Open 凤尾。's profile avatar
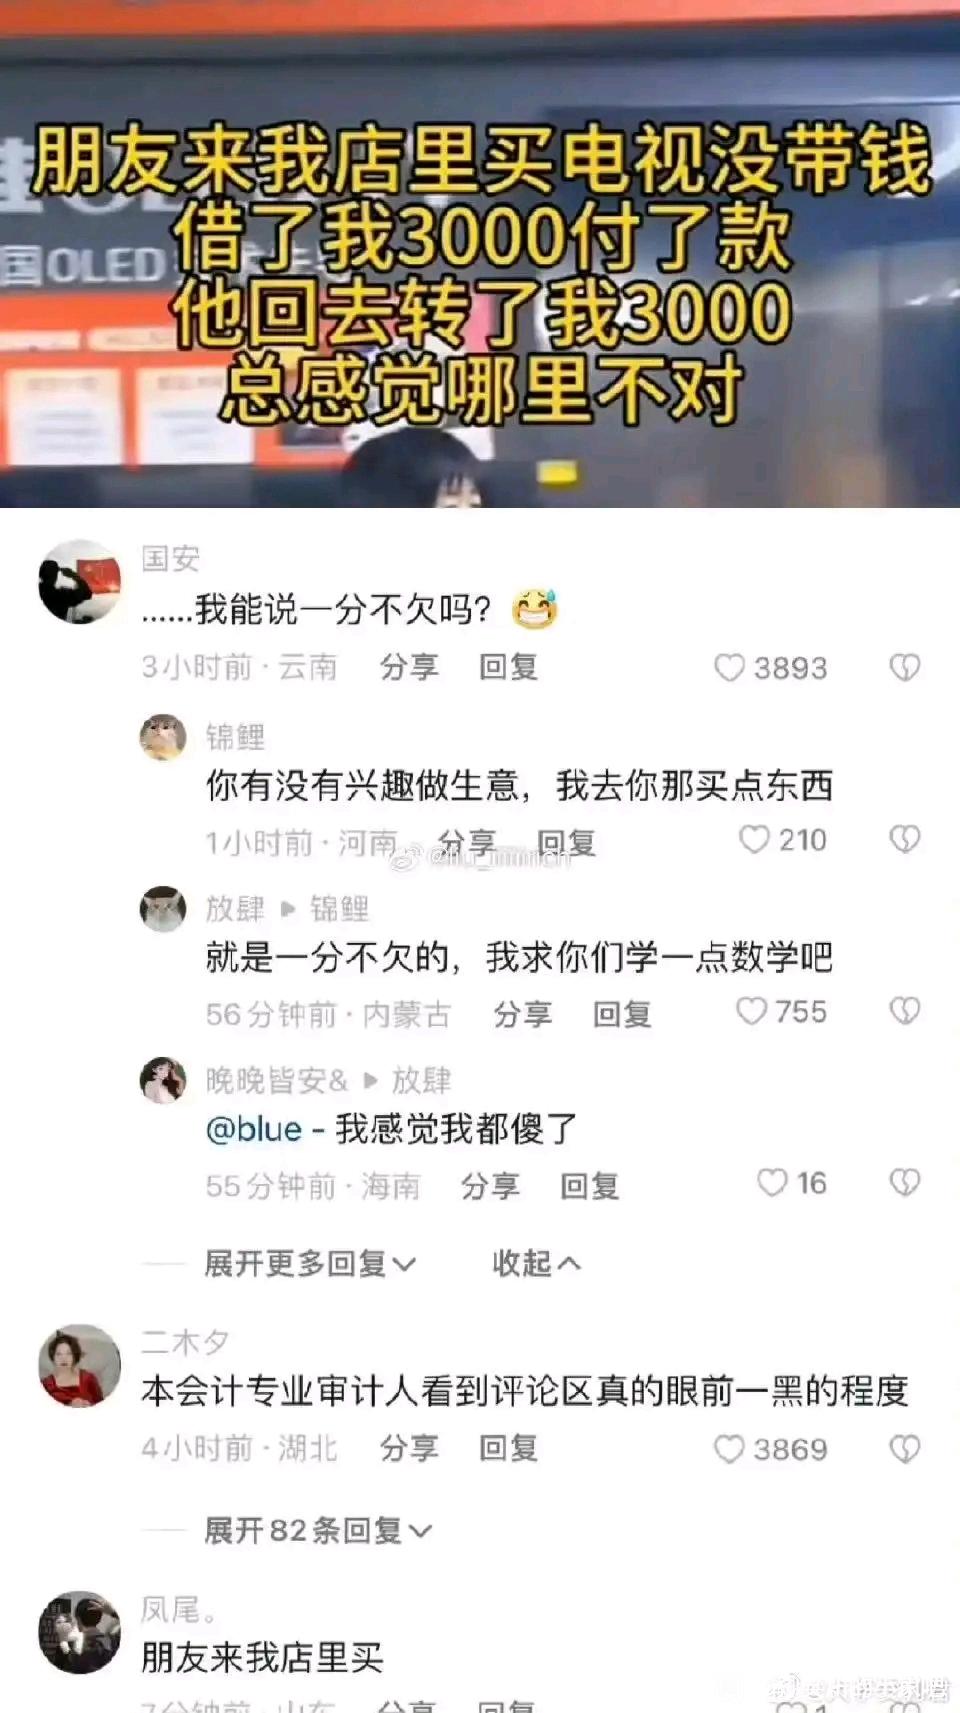960x1713 pixels. pyautogui.click(x=80, y=1632)
